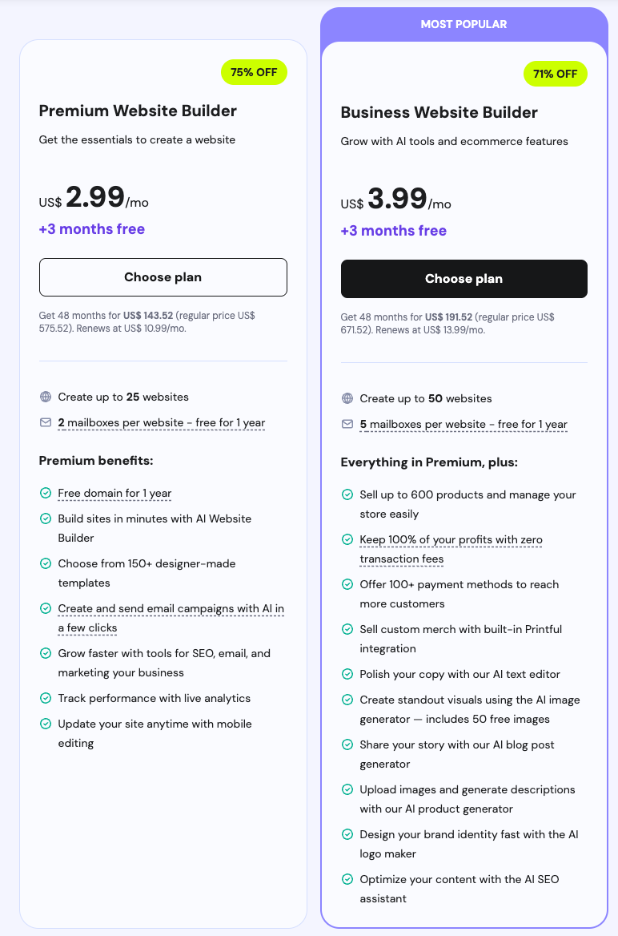Click envelope icon beside 2 mailboxes
The image size is (618, 936).
tap(45, 423)
